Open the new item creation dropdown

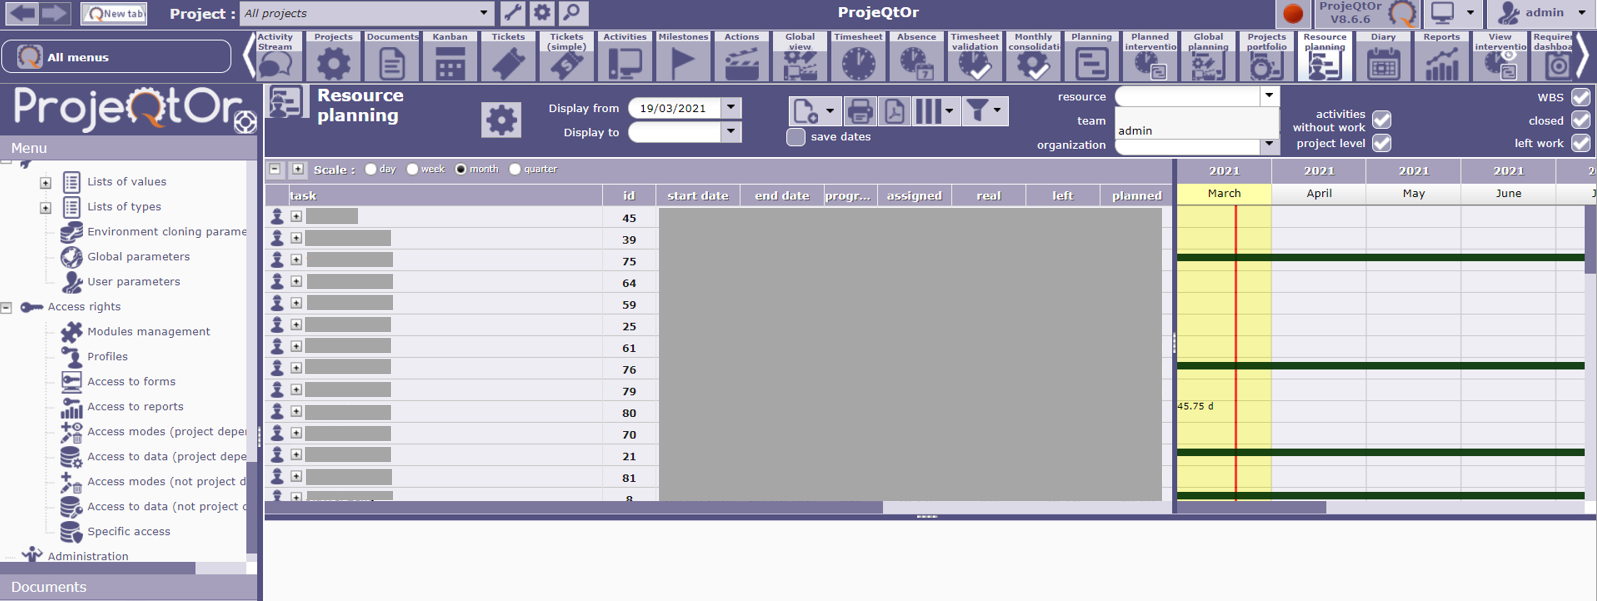click(x=814, y=111)
